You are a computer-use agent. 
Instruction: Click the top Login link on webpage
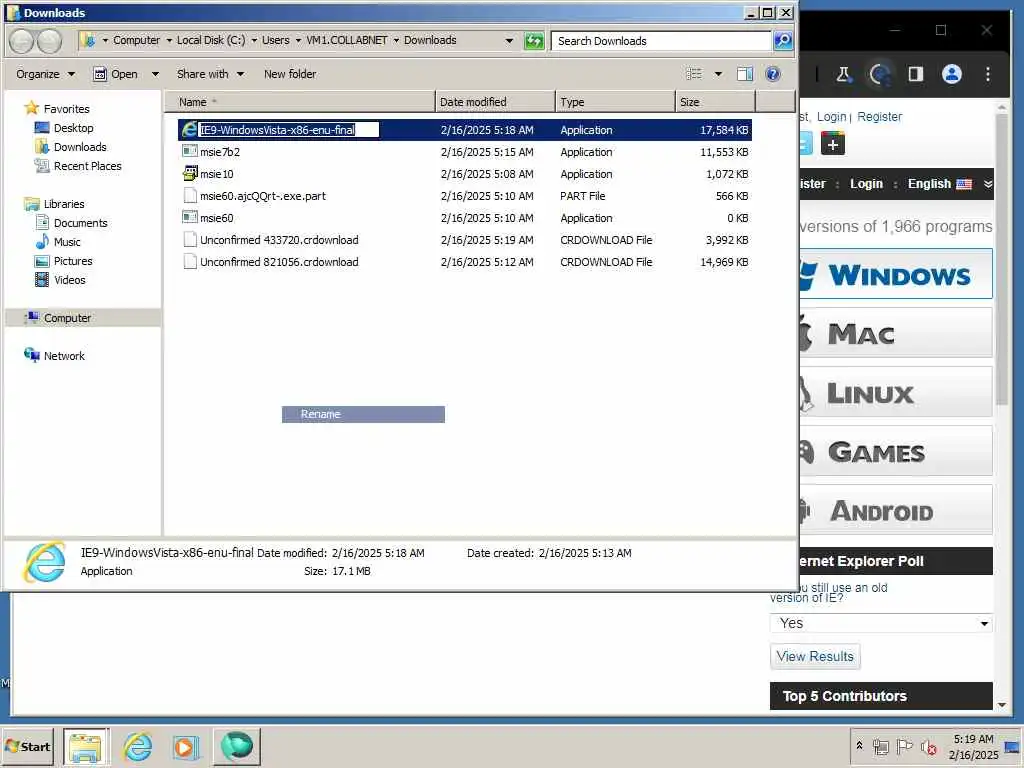click(x=831, y=116)
